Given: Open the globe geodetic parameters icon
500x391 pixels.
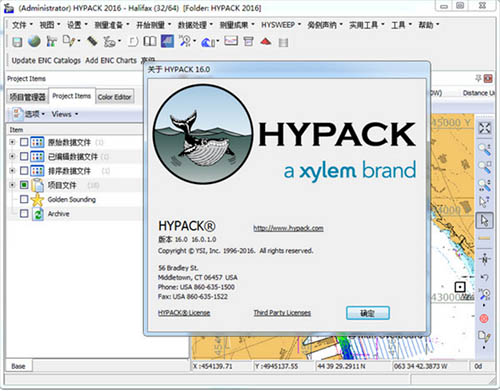Looking at the screenshot, I should 34,42.
